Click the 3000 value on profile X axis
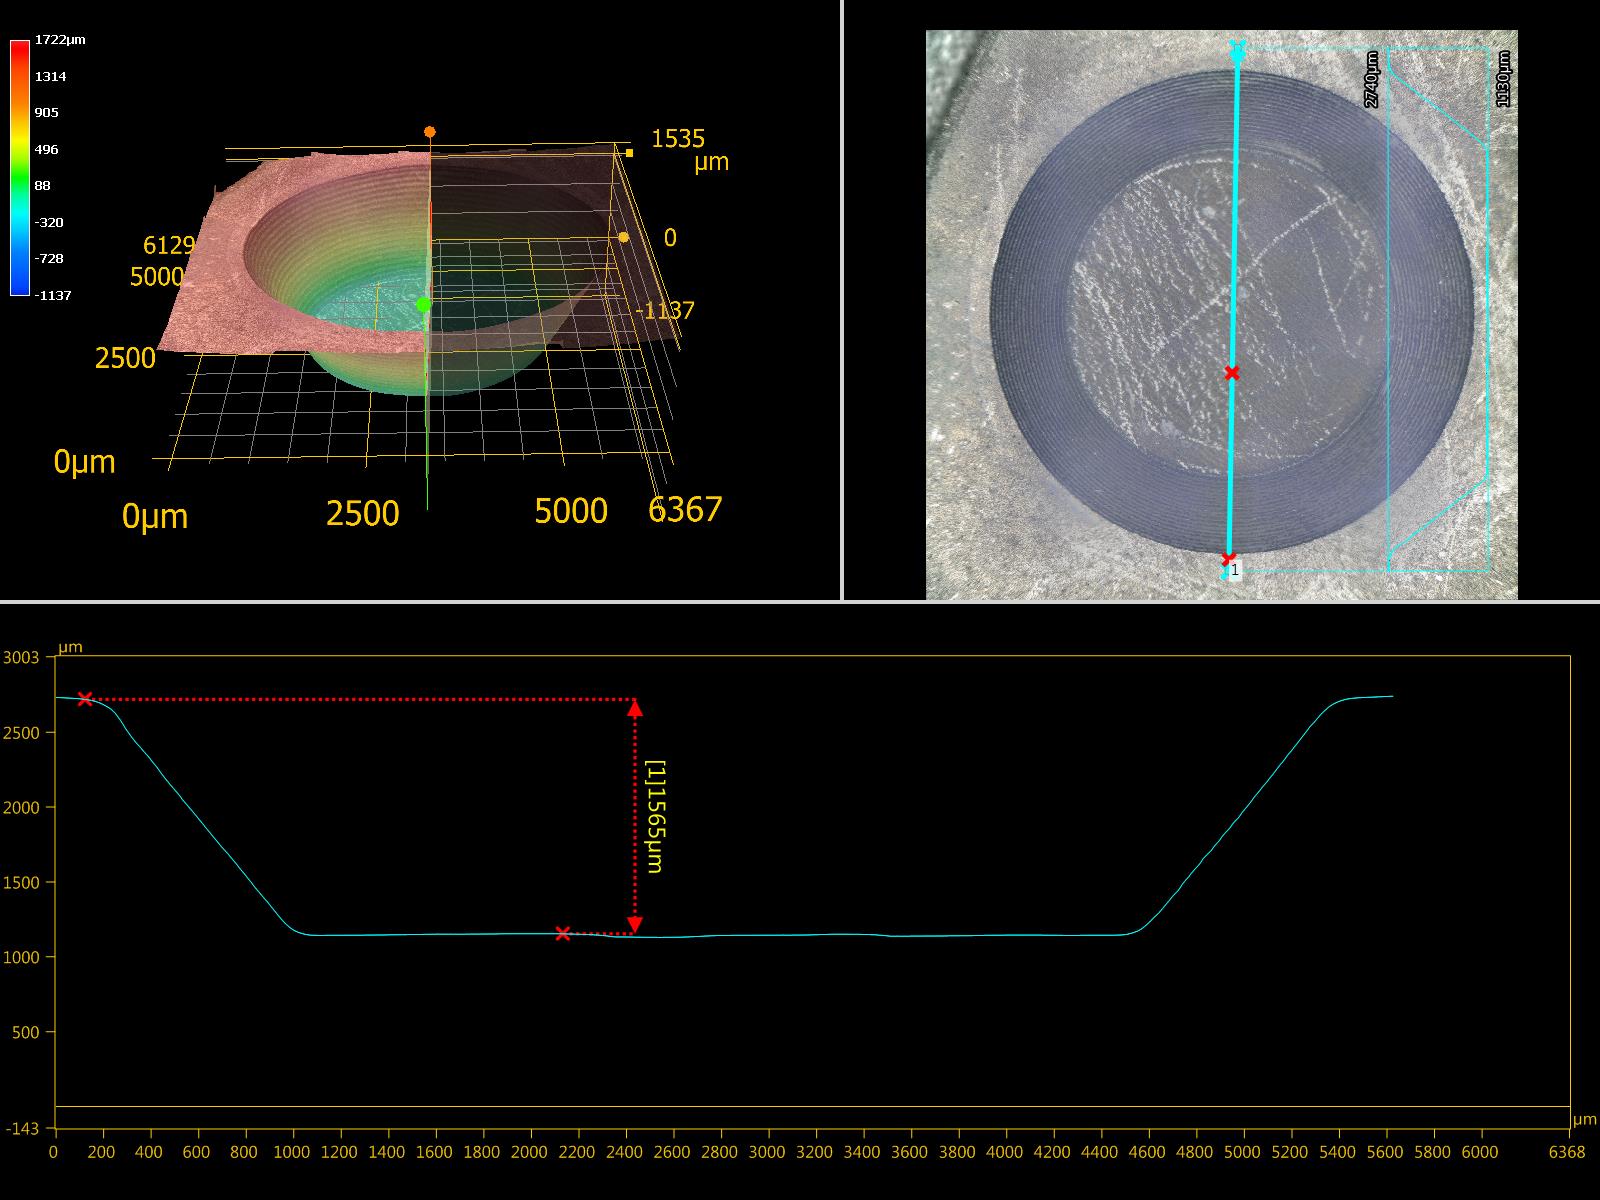Screen dimensions: 1600x1200 coord(767,1152)
